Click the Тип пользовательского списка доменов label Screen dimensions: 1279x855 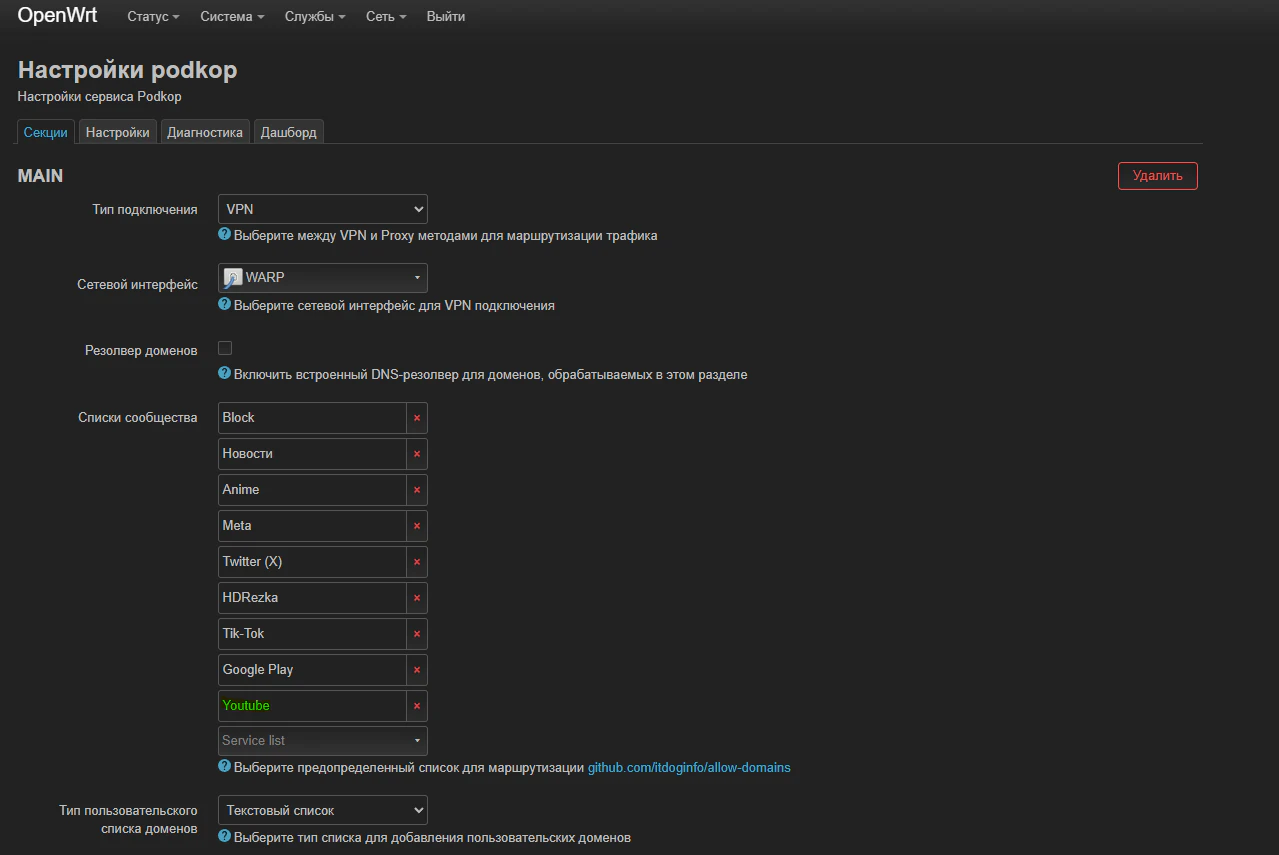point(128,820)
